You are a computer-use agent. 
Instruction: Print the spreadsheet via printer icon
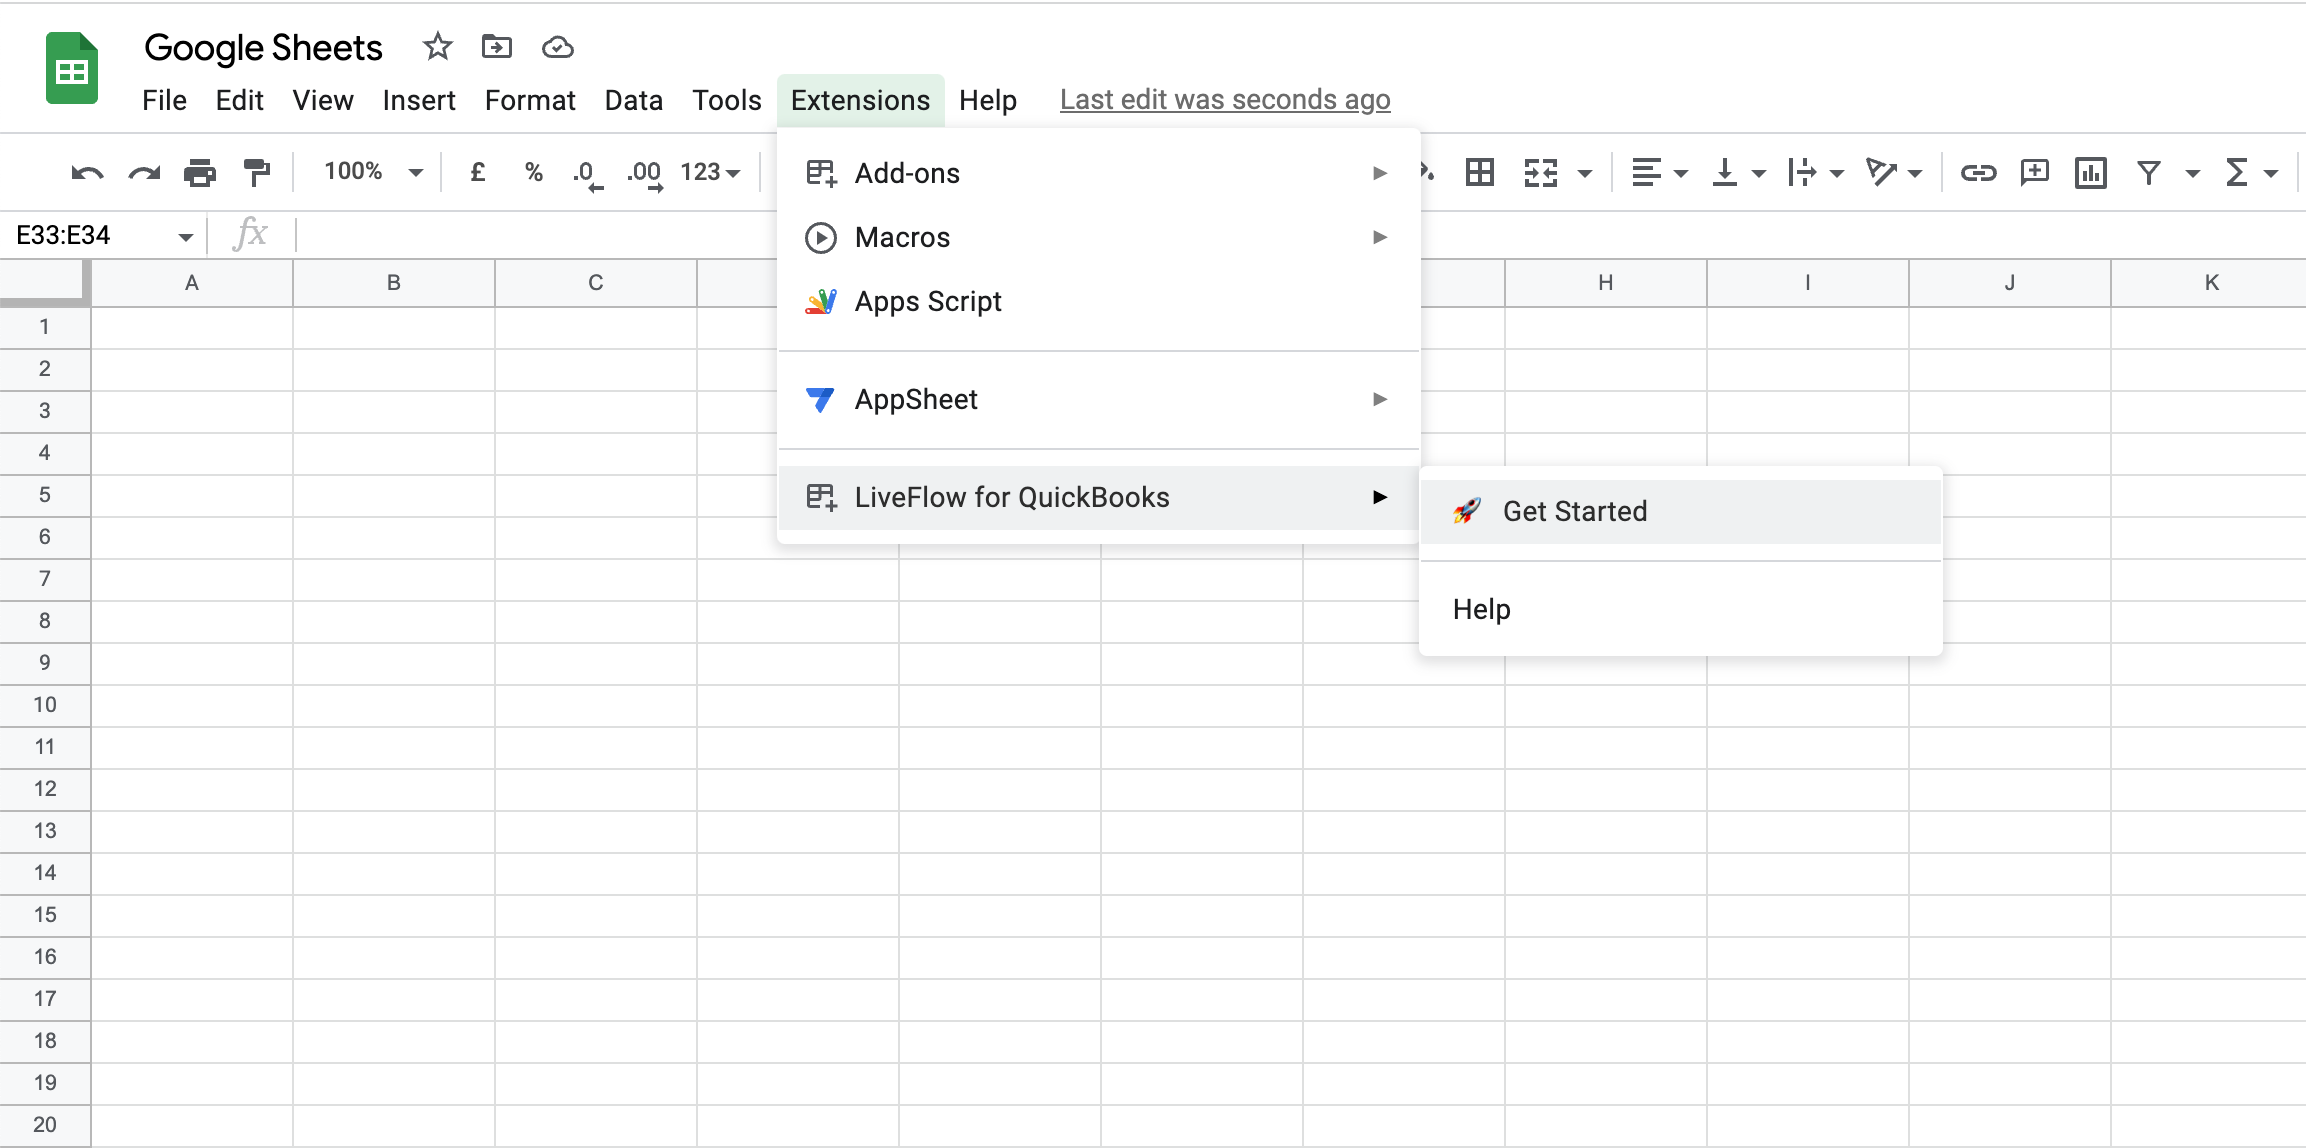point(200,173)
